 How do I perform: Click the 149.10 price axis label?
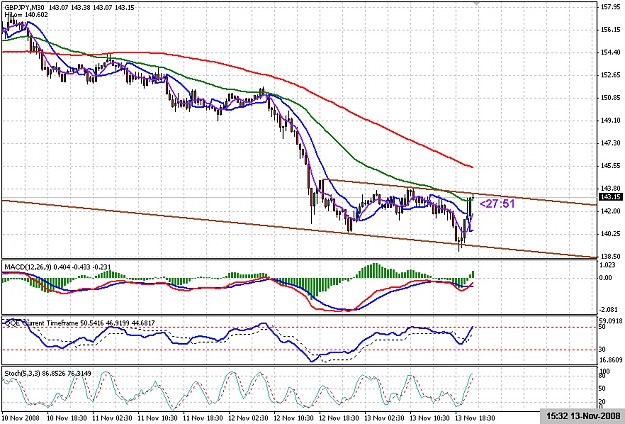pos(613,120)
